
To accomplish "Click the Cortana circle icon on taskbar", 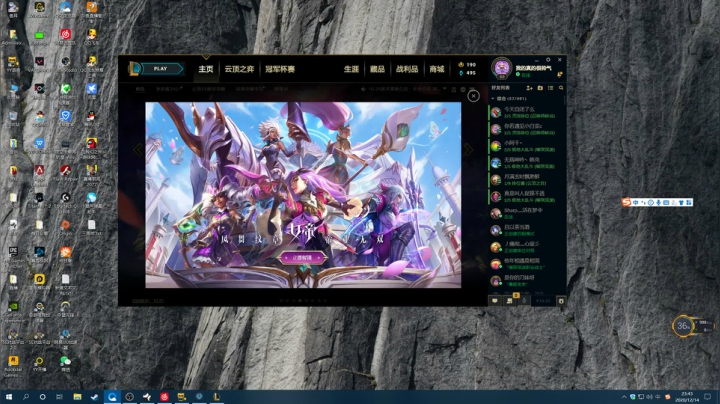I will coord(42,397).
